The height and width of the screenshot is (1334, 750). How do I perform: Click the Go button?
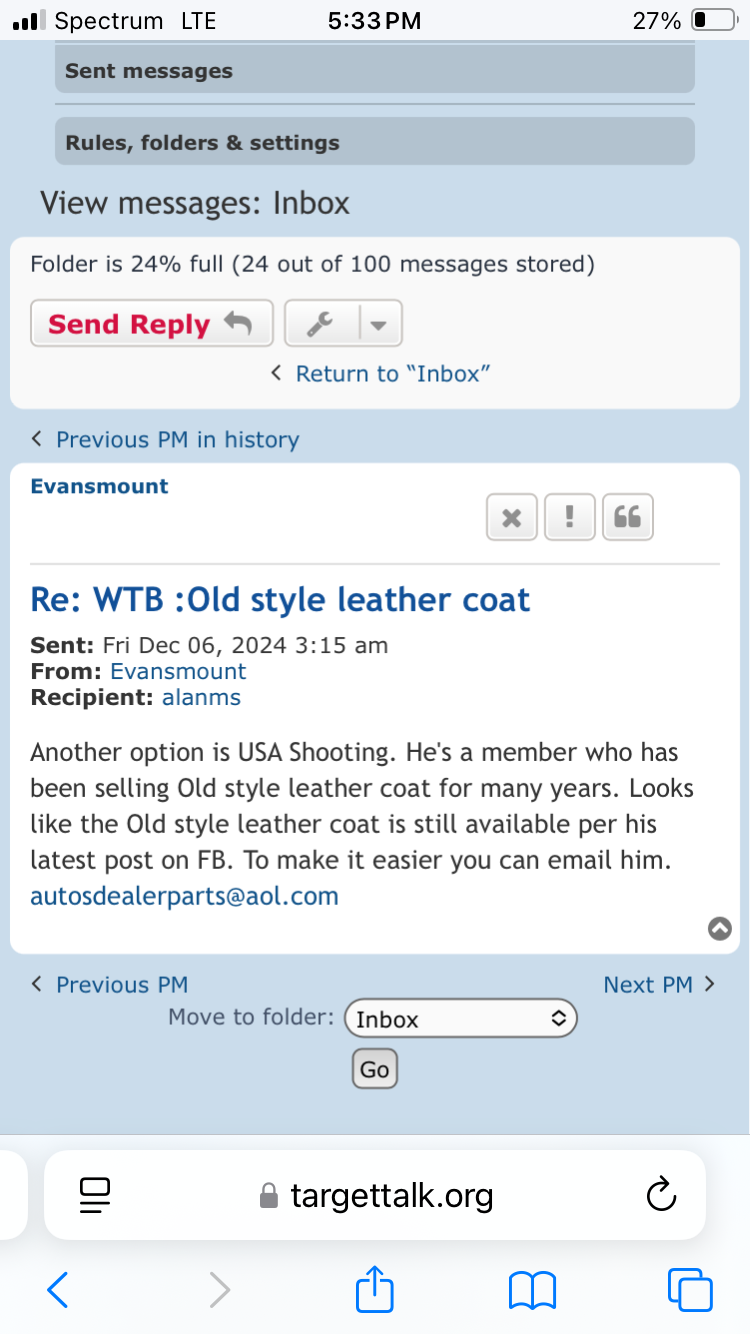pos(375,1069)
